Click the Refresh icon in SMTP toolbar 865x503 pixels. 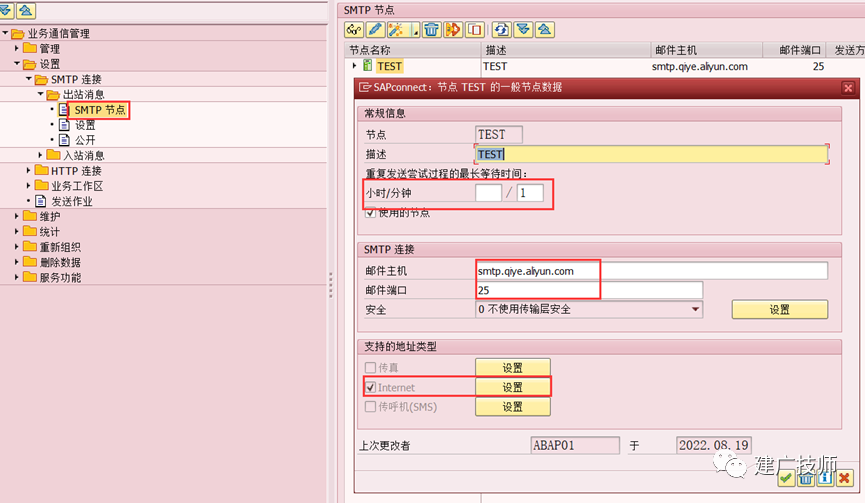tap(501, 30)
